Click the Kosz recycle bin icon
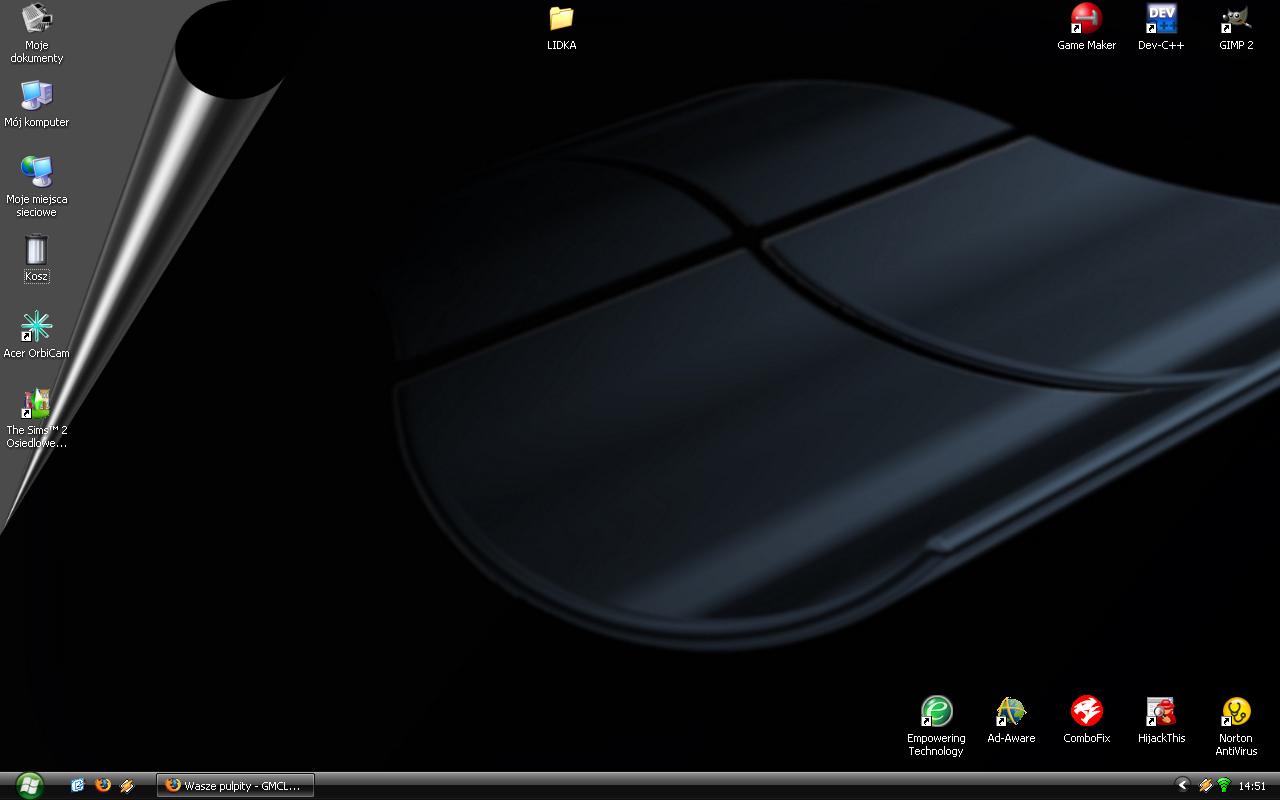The image size is (1280, 800). (x=37, y=250)
